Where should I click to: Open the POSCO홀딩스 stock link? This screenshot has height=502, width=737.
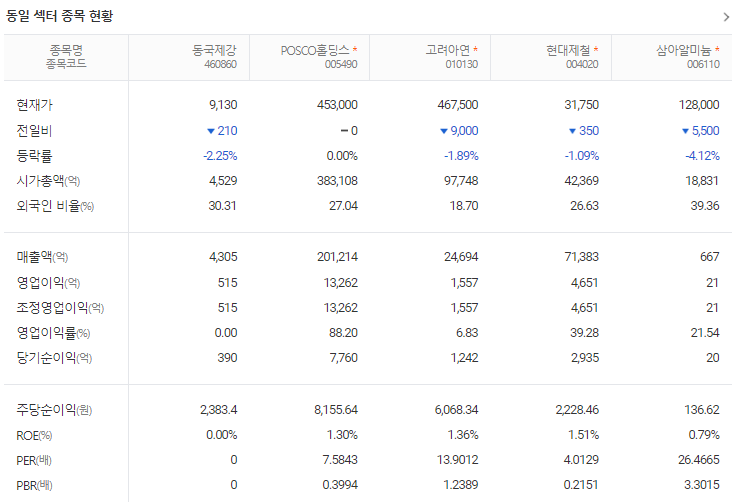coord(315,50)
